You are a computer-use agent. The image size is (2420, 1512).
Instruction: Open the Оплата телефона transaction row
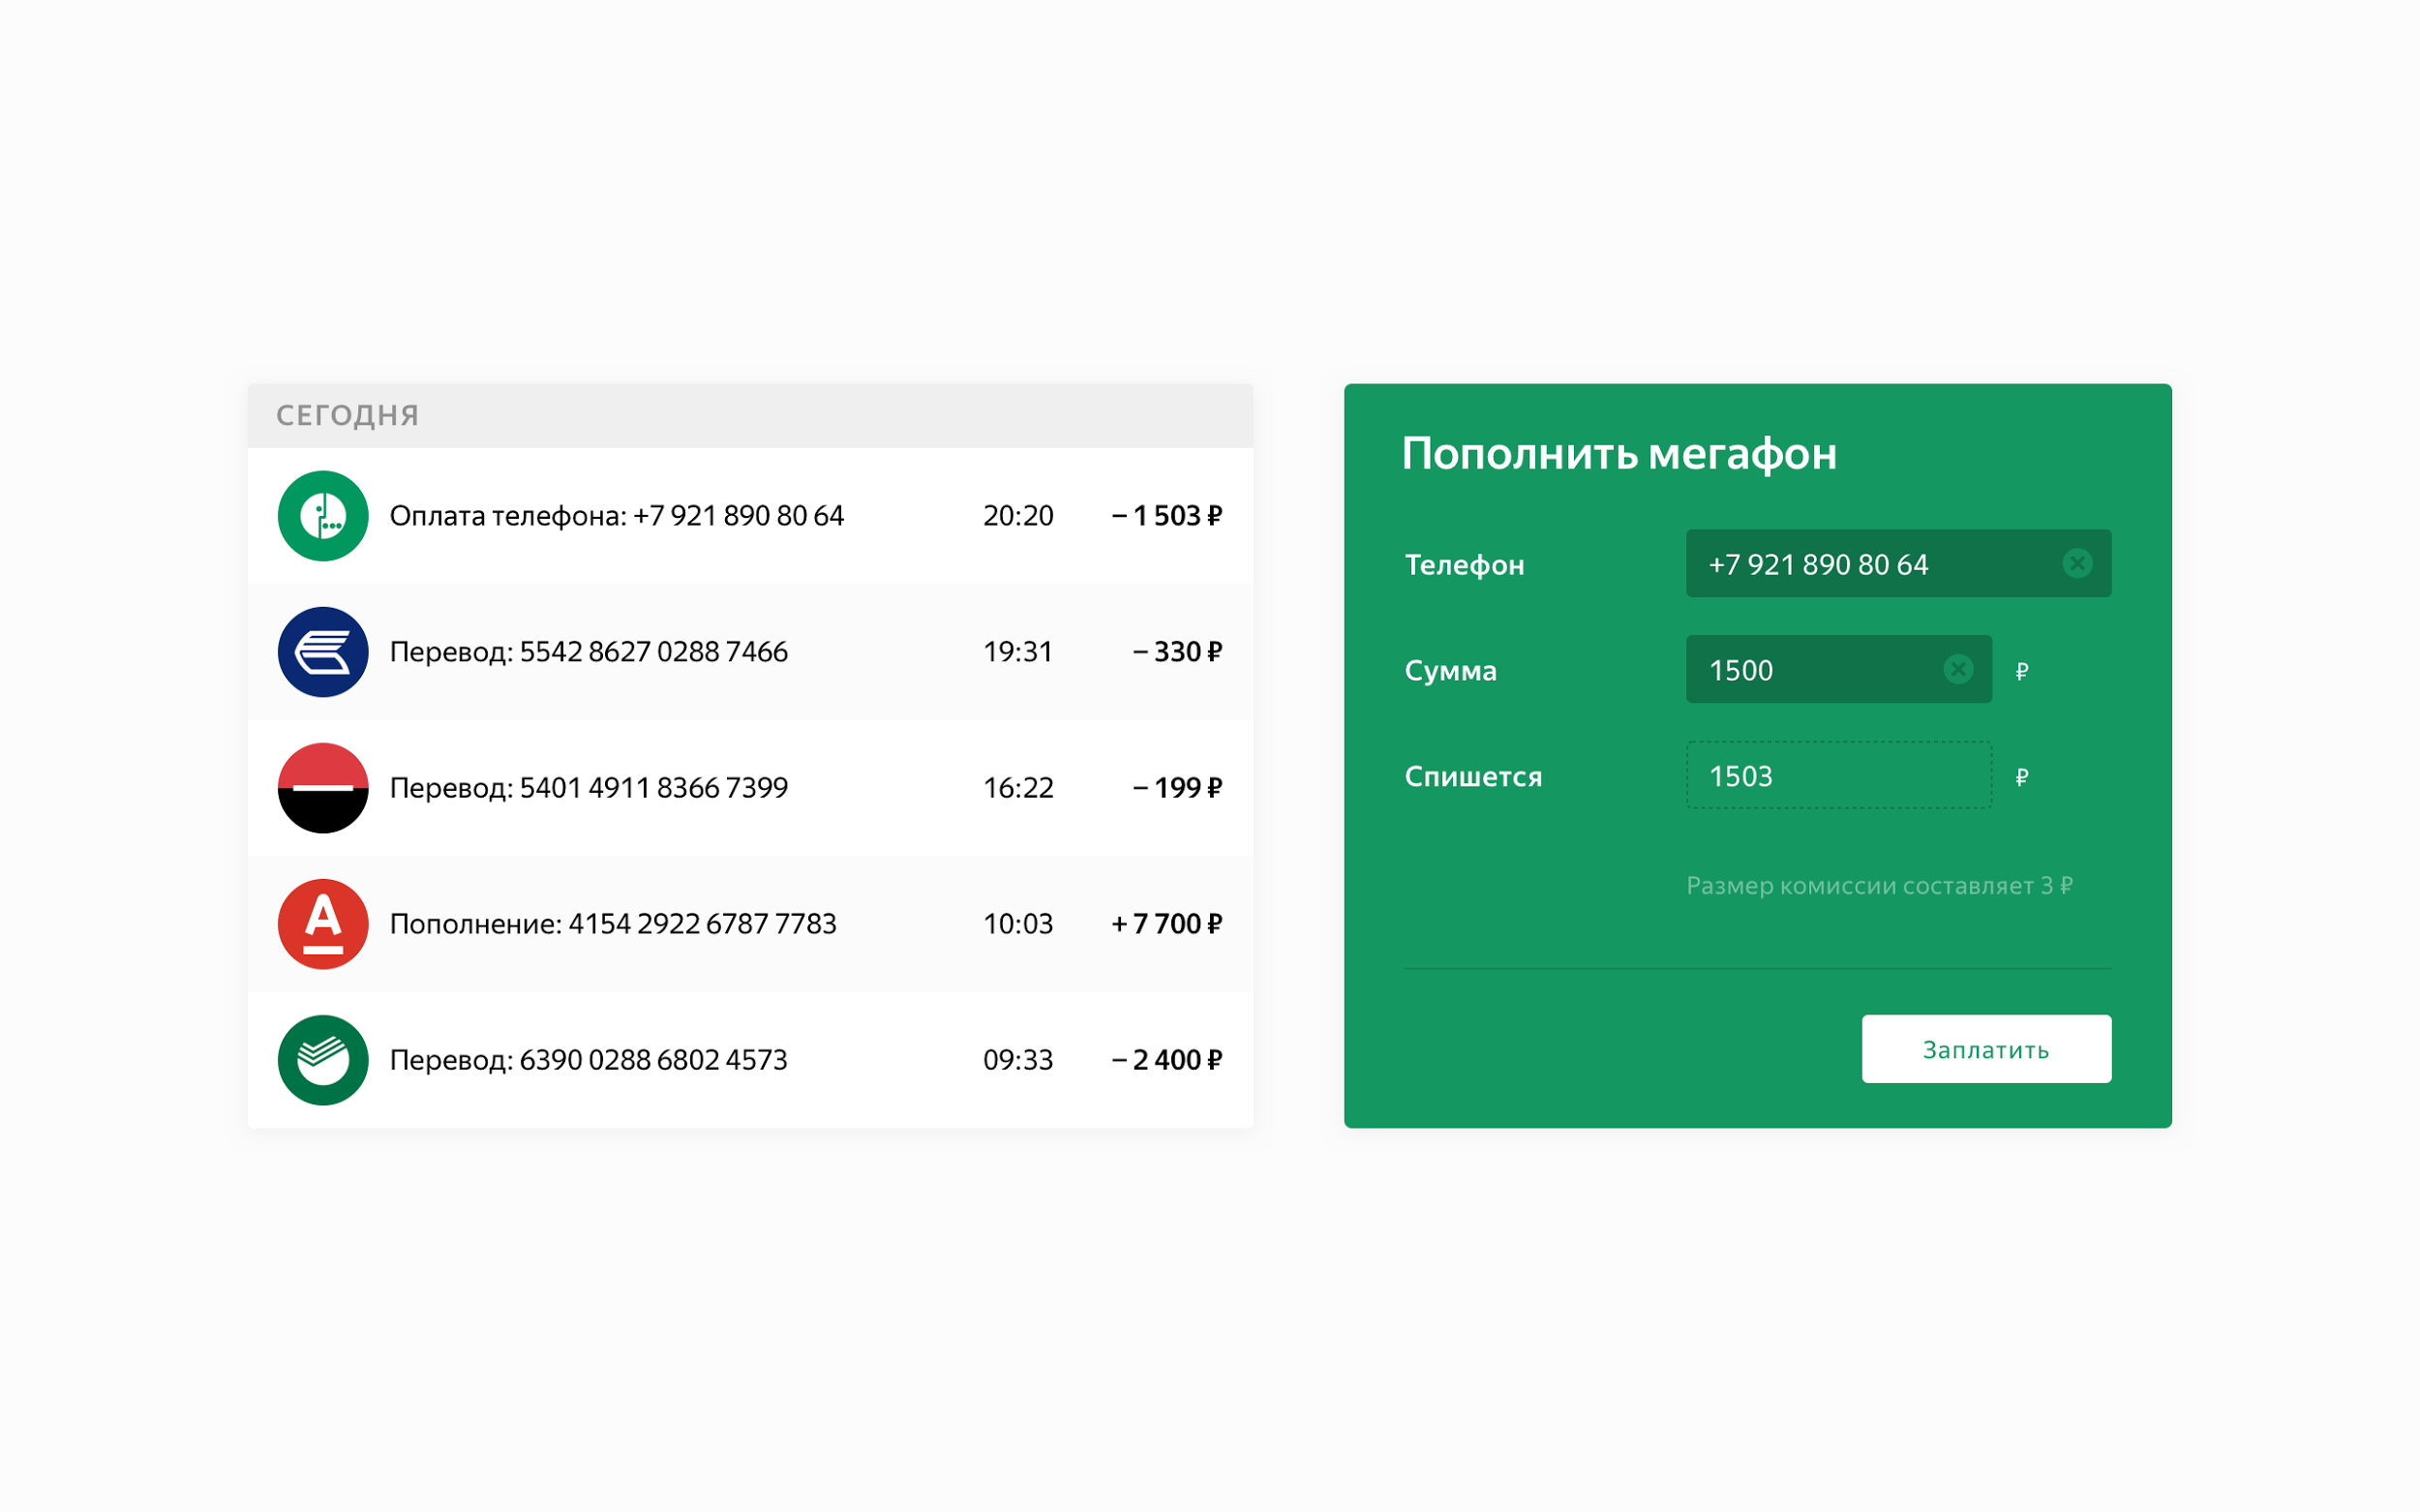616,516
